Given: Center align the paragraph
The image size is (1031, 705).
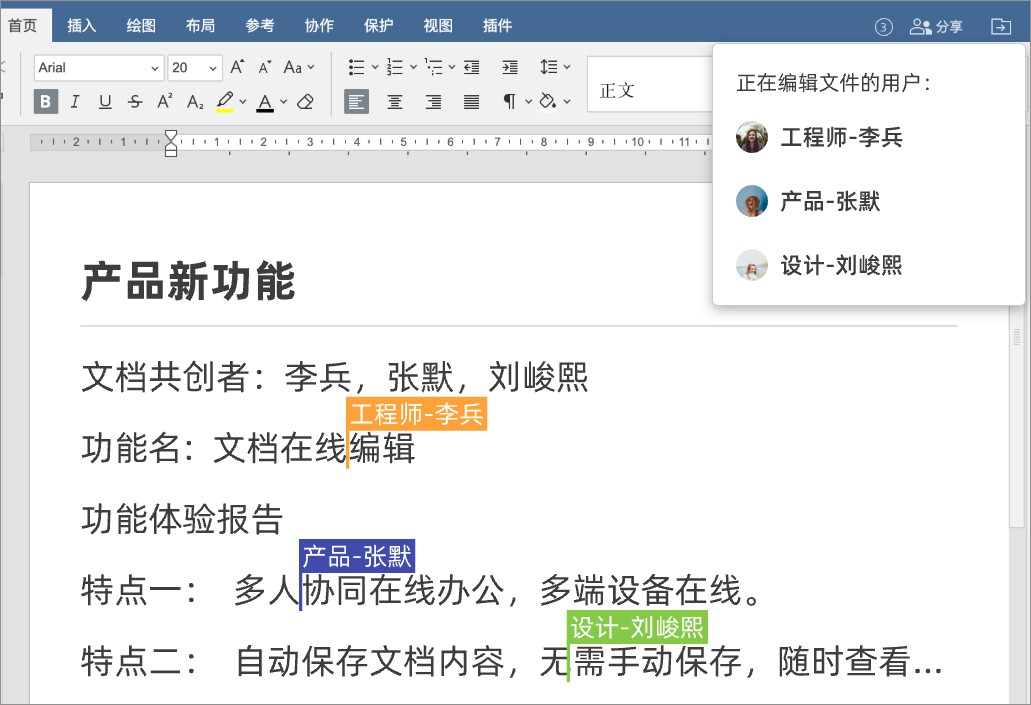Looking at the screenshot, I should 395,101.
